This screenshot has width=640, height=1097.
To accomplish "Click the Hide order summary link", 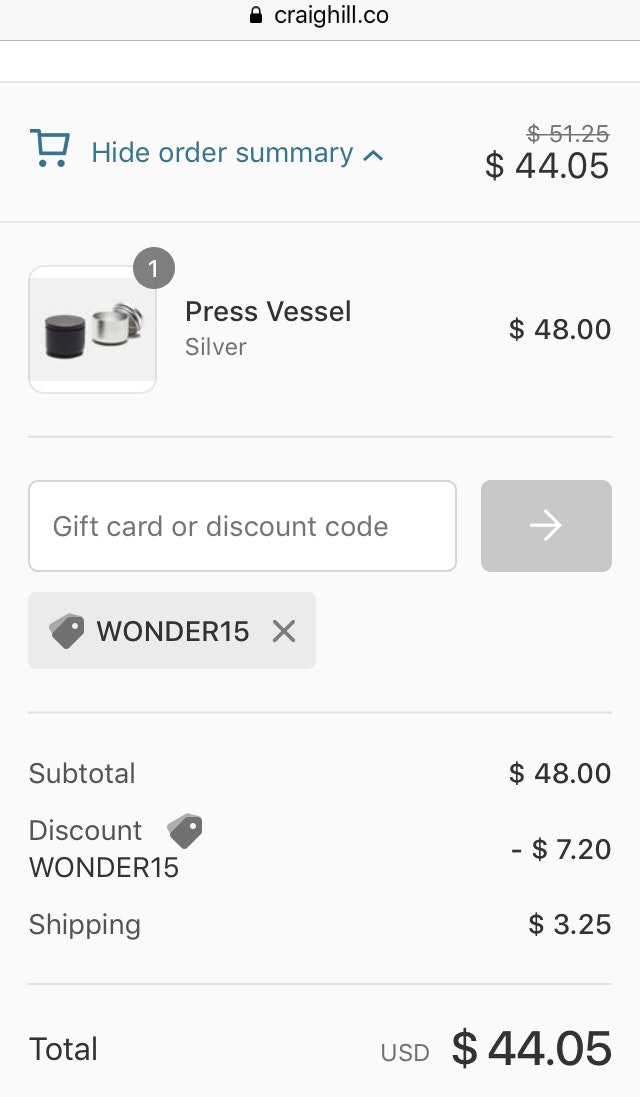I will pos(222,153).
